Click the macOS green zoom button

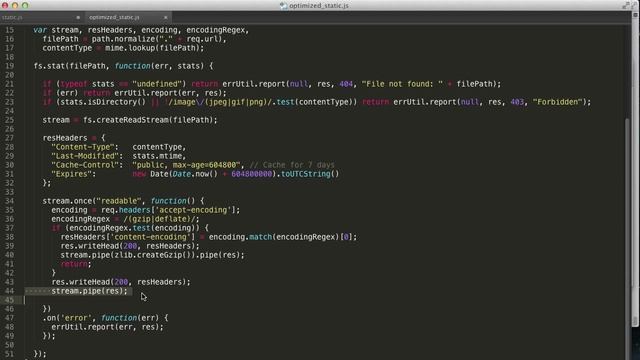(25, 5)
